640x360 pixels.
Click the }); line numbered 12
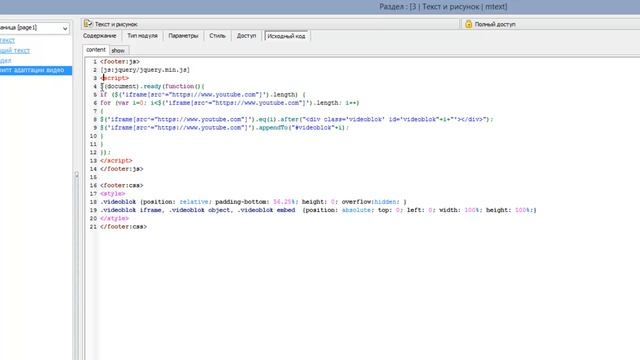(x=105, y=152)
